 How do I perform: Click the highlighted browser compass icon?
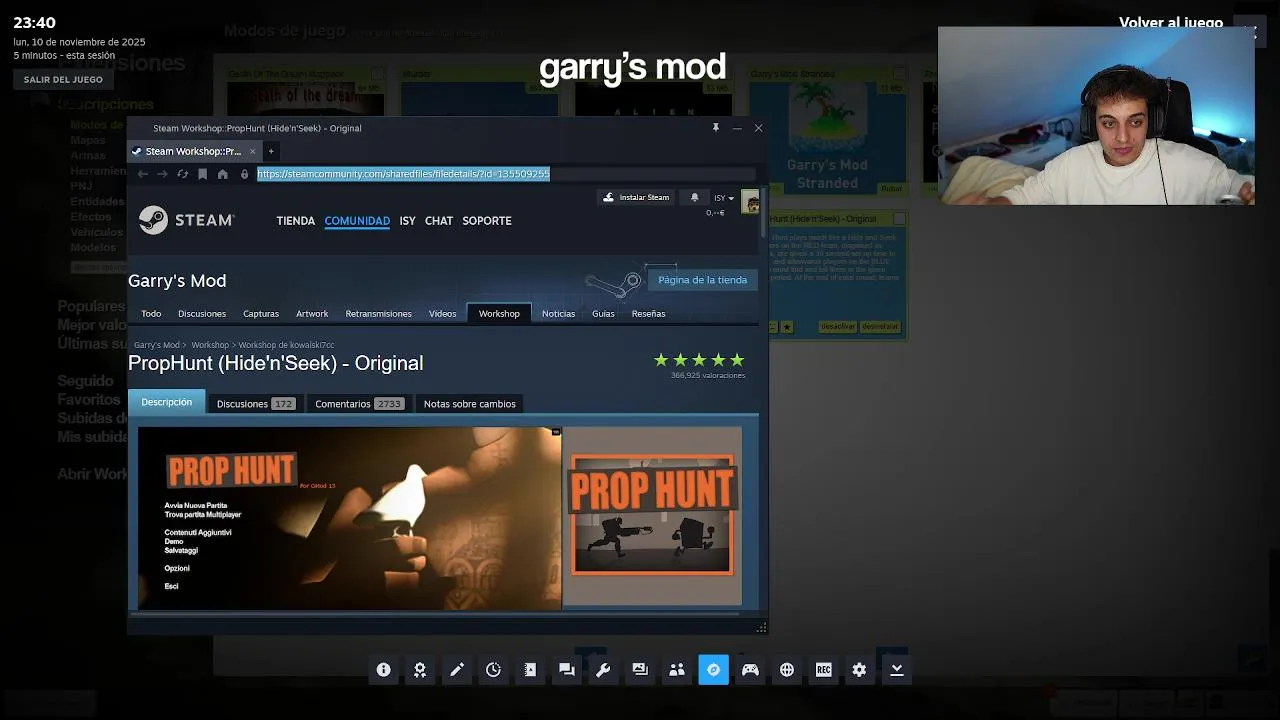click(x=713, y=670)
